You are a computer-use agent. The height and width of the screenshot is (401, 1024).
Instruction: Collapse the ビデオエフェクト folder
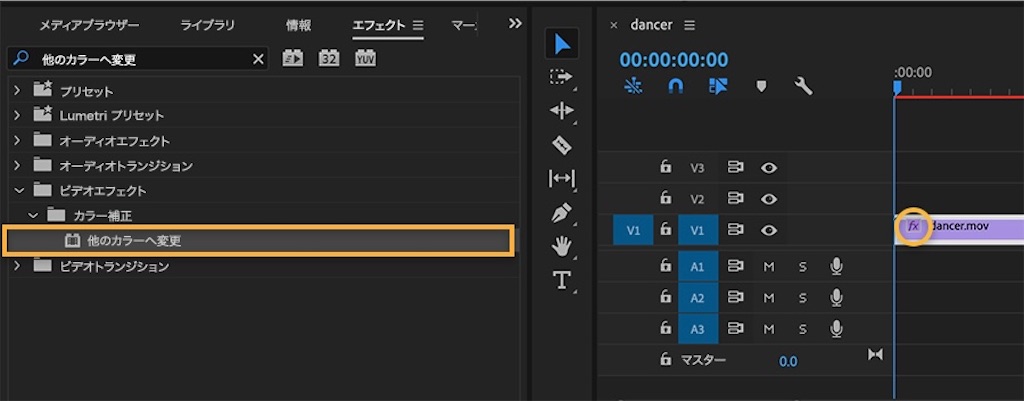pyautogui.click(x=18, y=191)
